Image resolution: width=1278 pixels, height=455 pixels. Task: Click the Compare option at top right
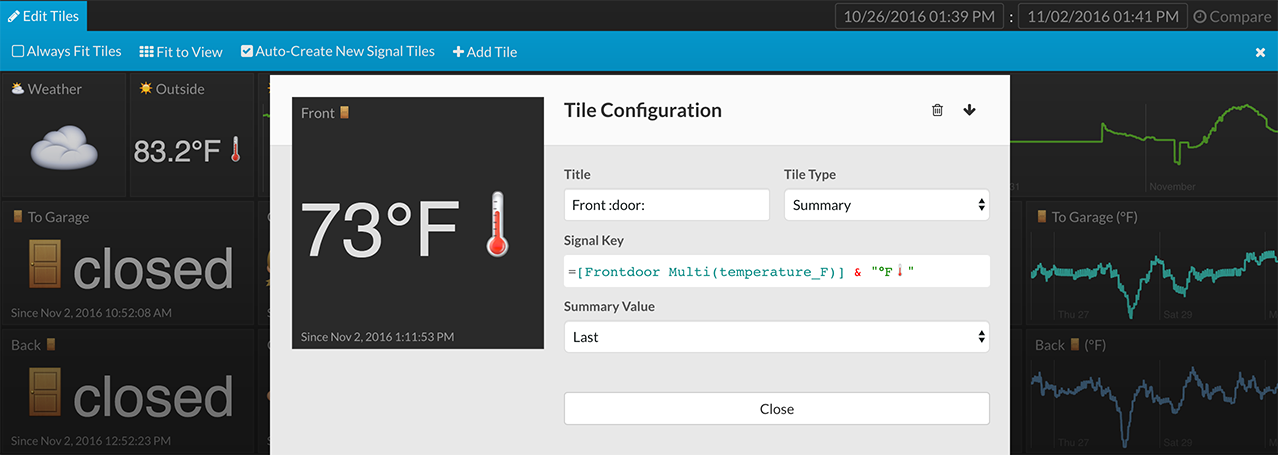tap(1232, 17)
